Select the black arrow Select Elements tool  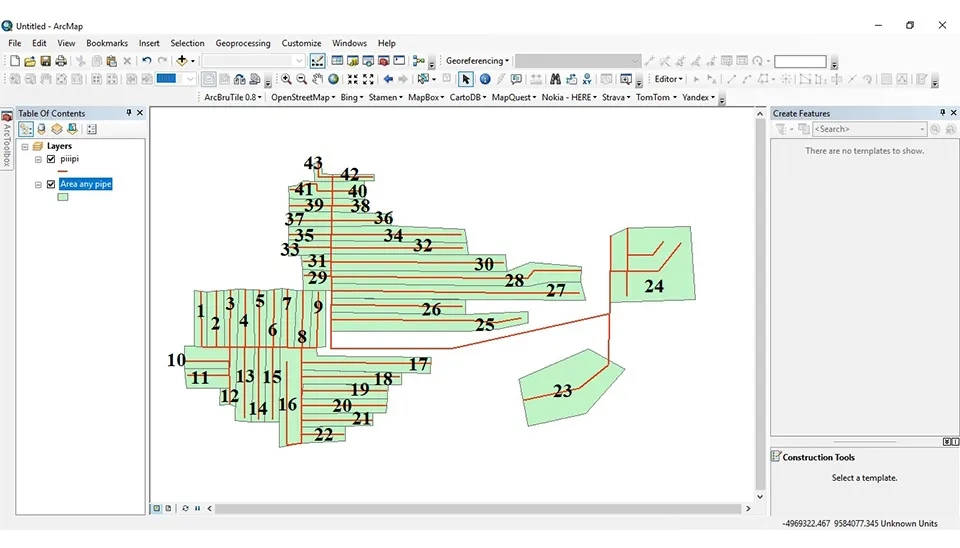point(466,79)
